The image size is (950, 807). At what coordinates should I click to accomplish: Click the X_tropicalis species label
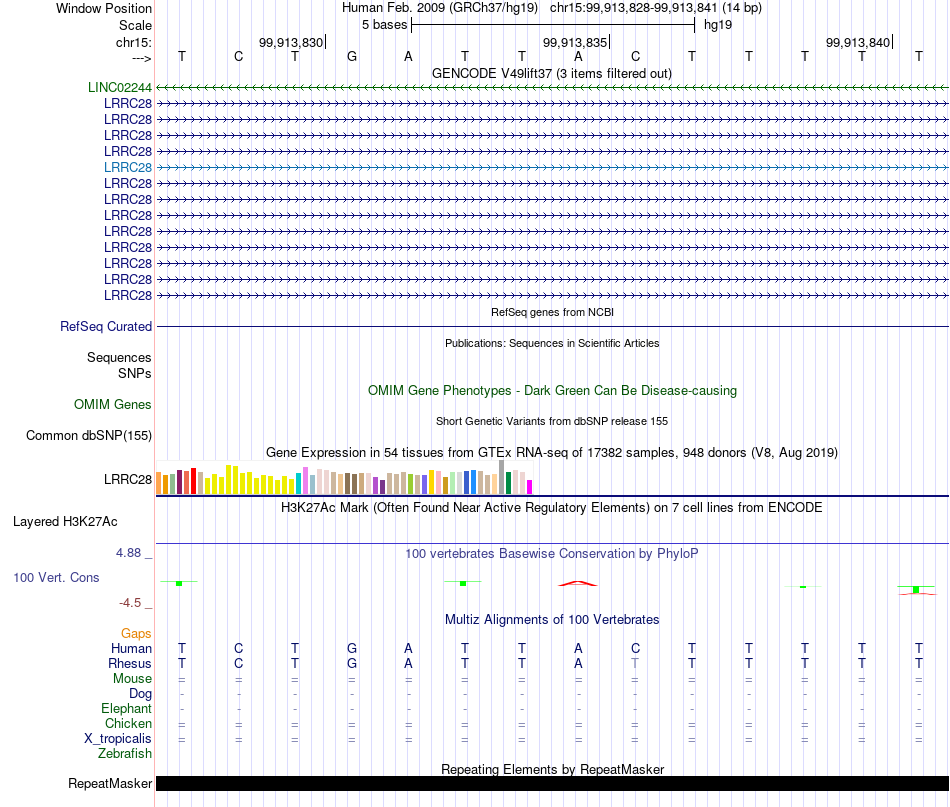tap(118, 739)
